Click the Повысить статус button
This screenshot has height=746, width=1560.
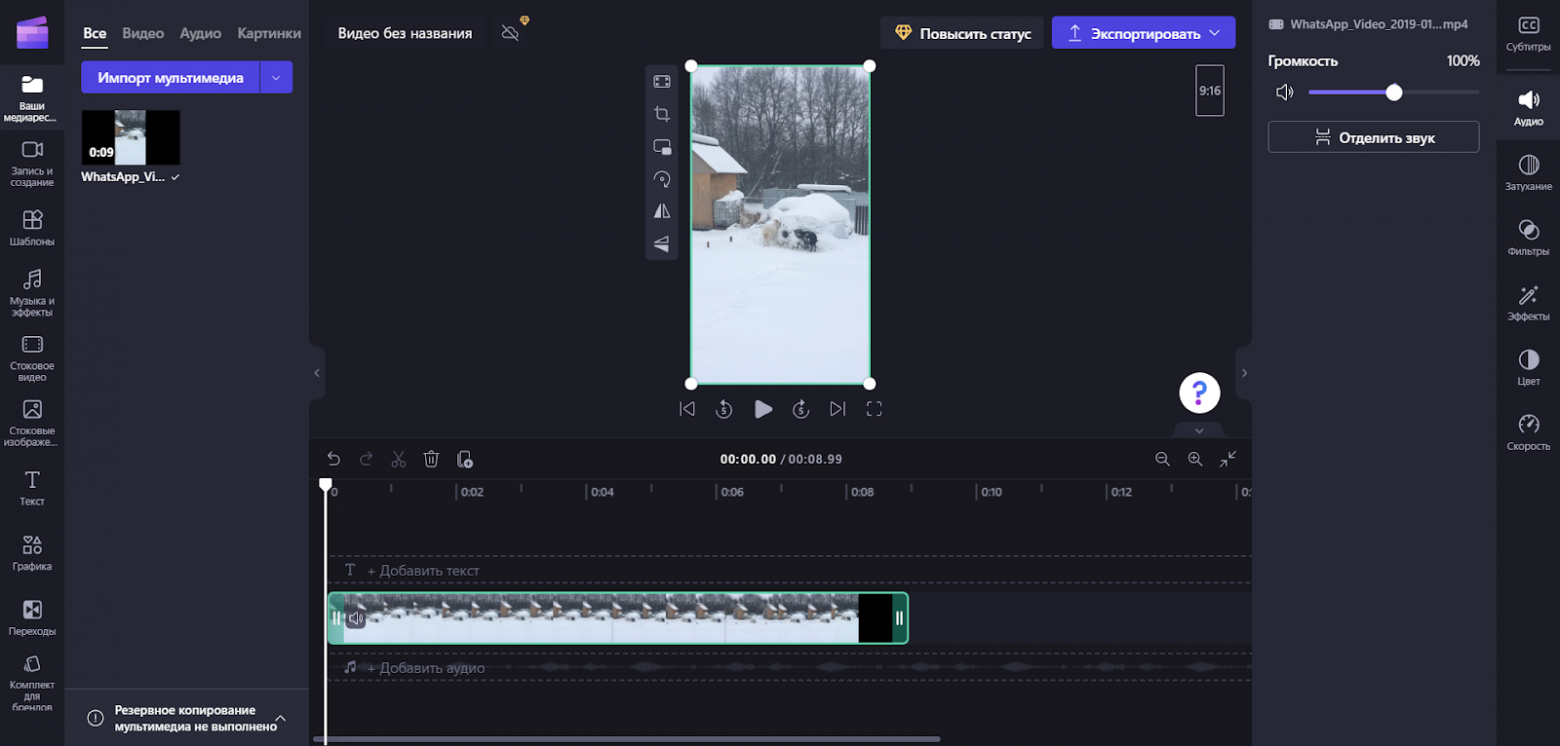point(962,33)
